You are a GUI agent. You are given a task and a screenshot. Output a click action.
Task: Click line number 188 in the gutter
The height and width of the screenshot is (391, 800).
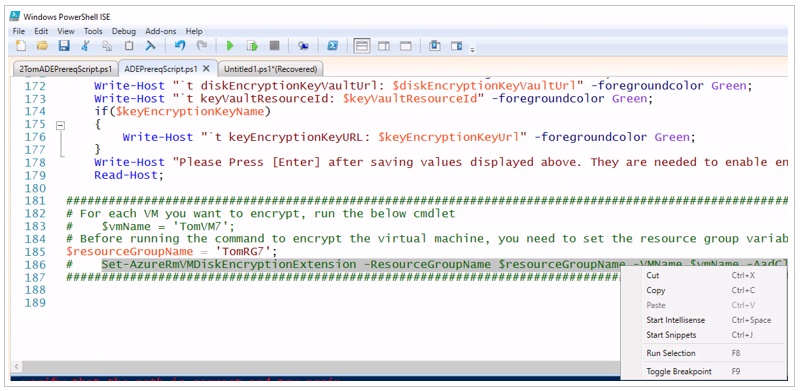coord(35,290)
